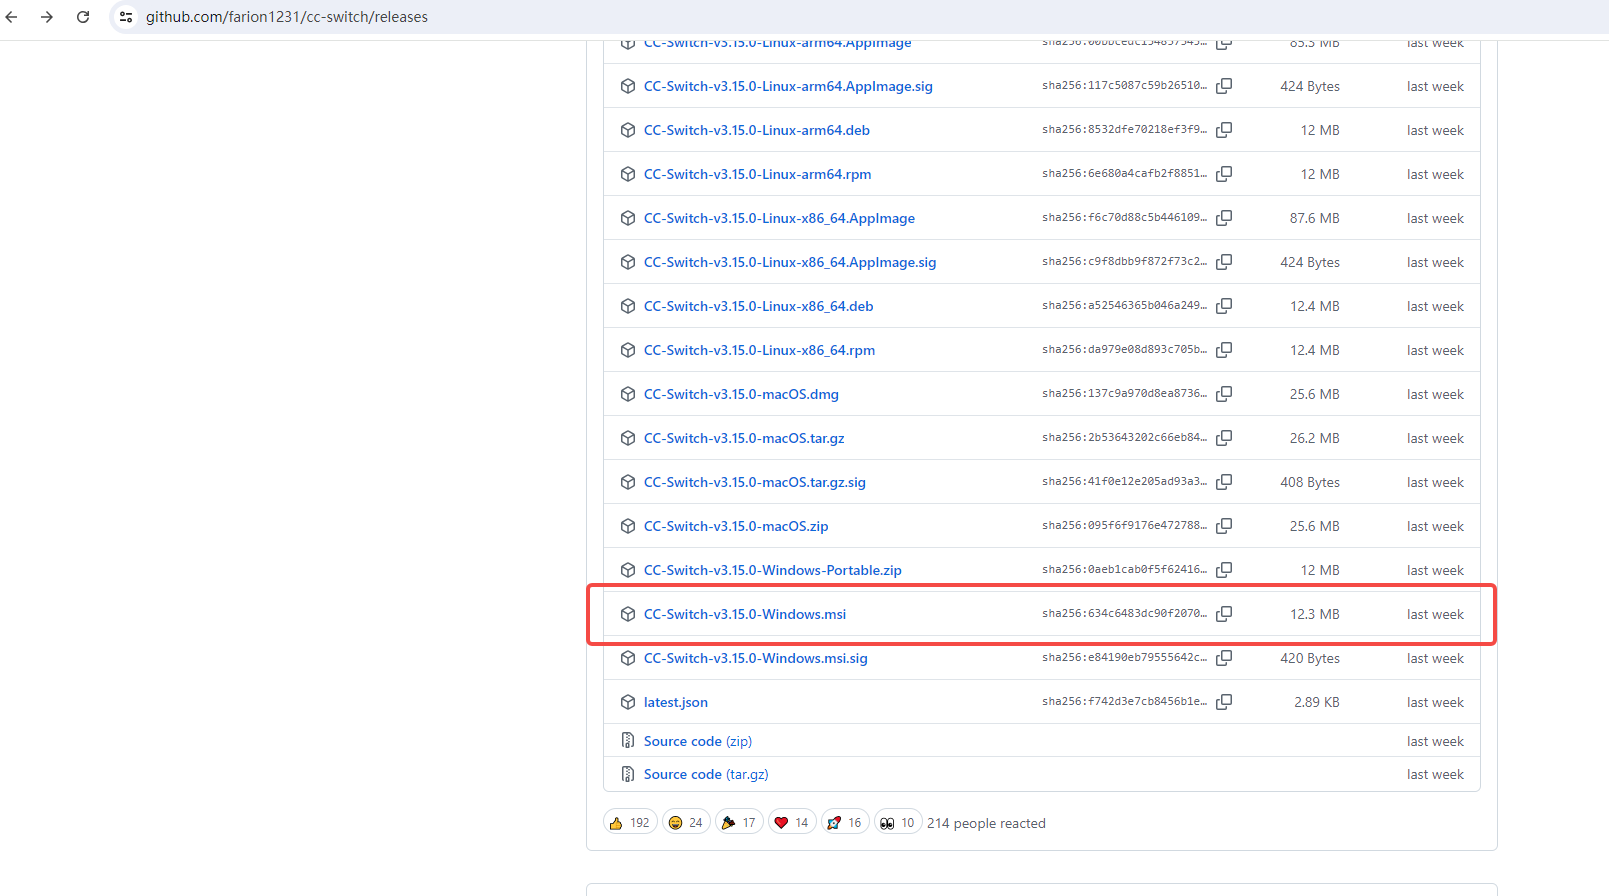Screen dimensions: 1609x896
Task: Click "last week" in the Source code (zip) row
Action: [x=1435, y=741]
